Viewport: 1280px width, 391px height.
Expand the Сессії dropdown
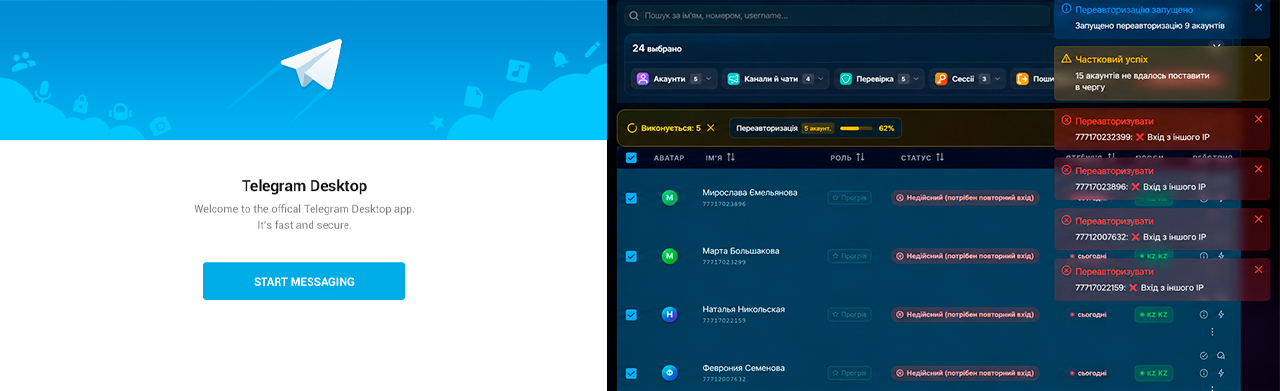tap(967, 78)
